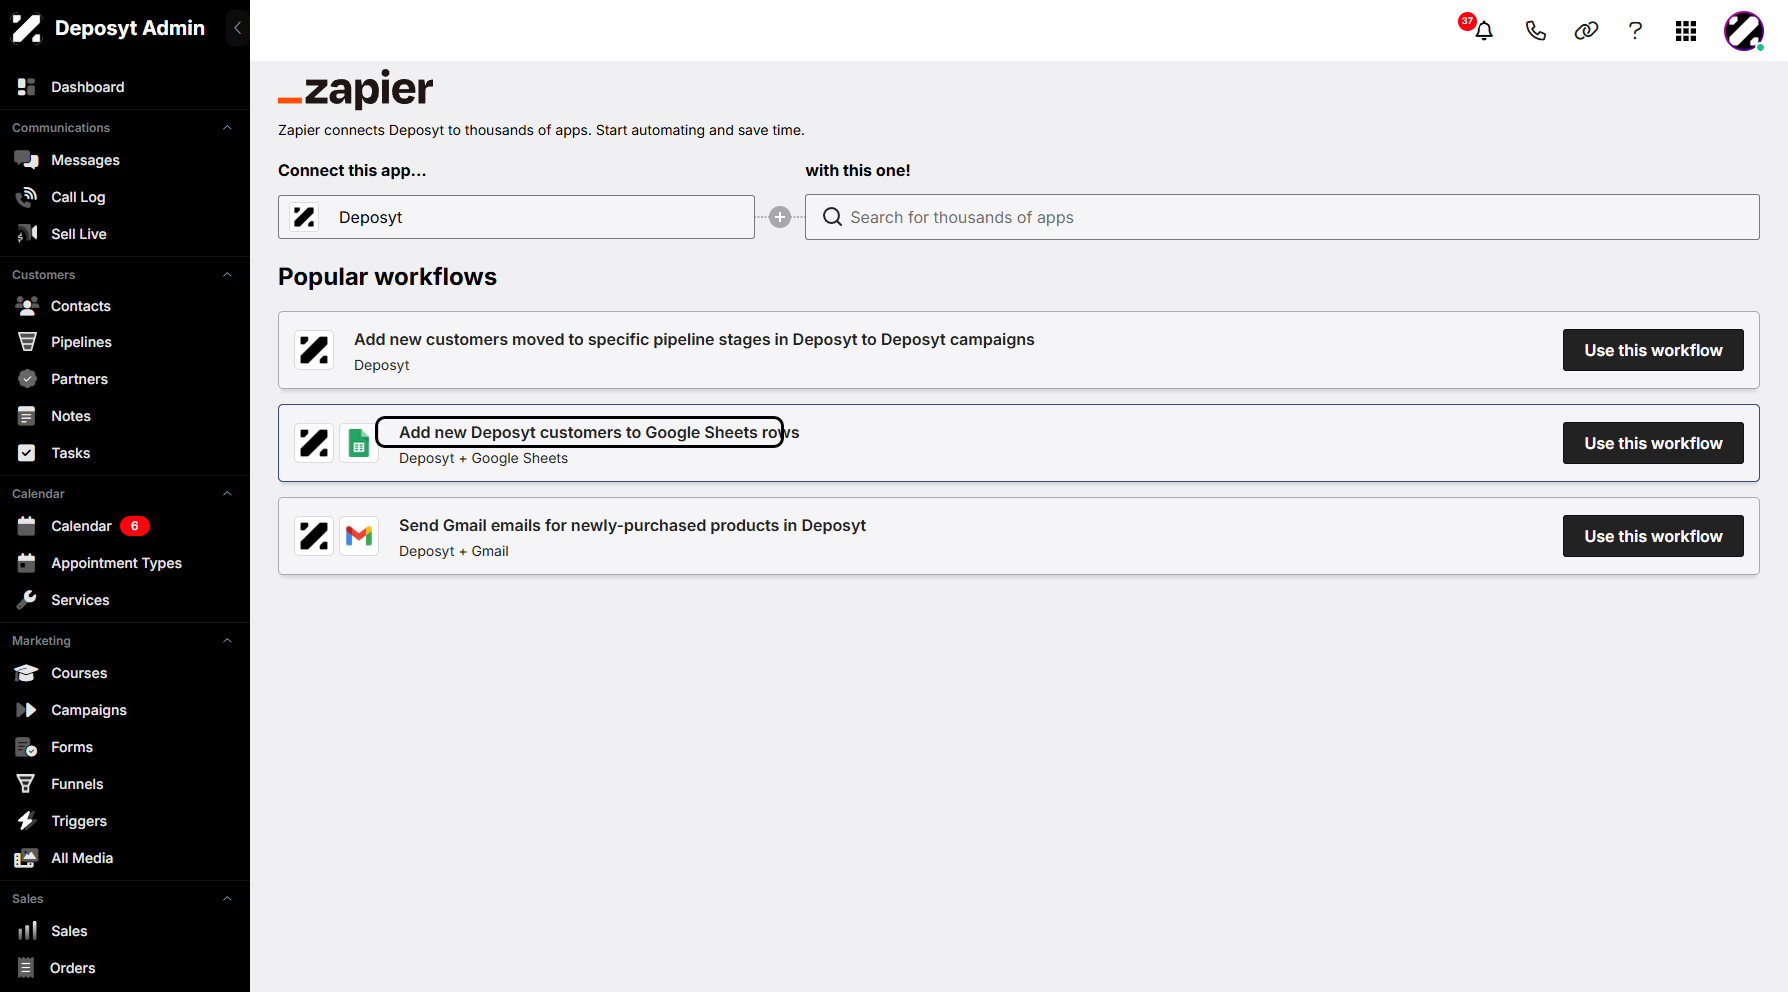Use the pipeline stages campaign workflow
Viewport: 1788px width, 992px height.
pos(1653,350)
